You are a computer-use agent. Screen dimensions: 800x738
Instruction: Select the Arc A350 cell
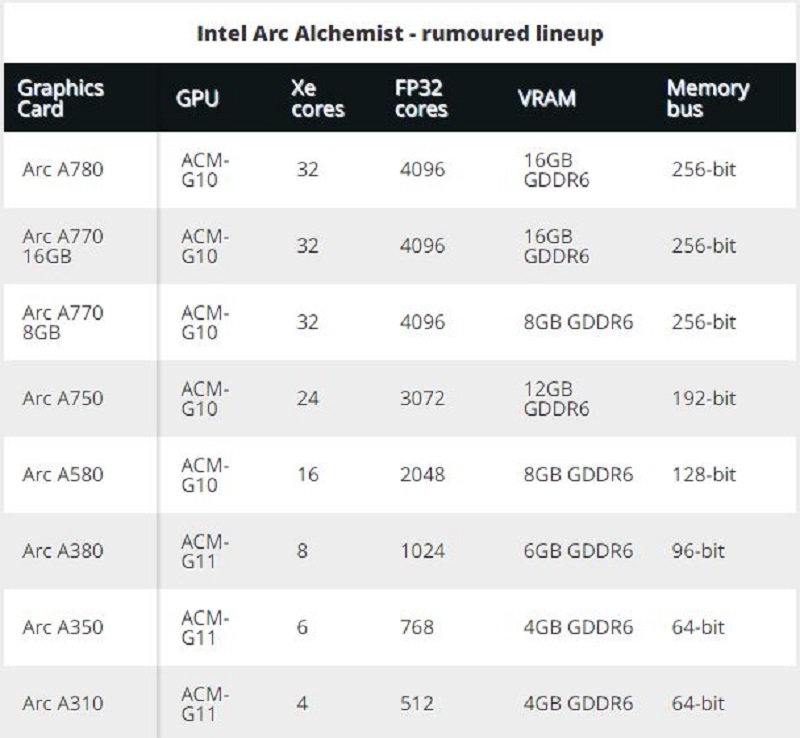coord(62,628)
